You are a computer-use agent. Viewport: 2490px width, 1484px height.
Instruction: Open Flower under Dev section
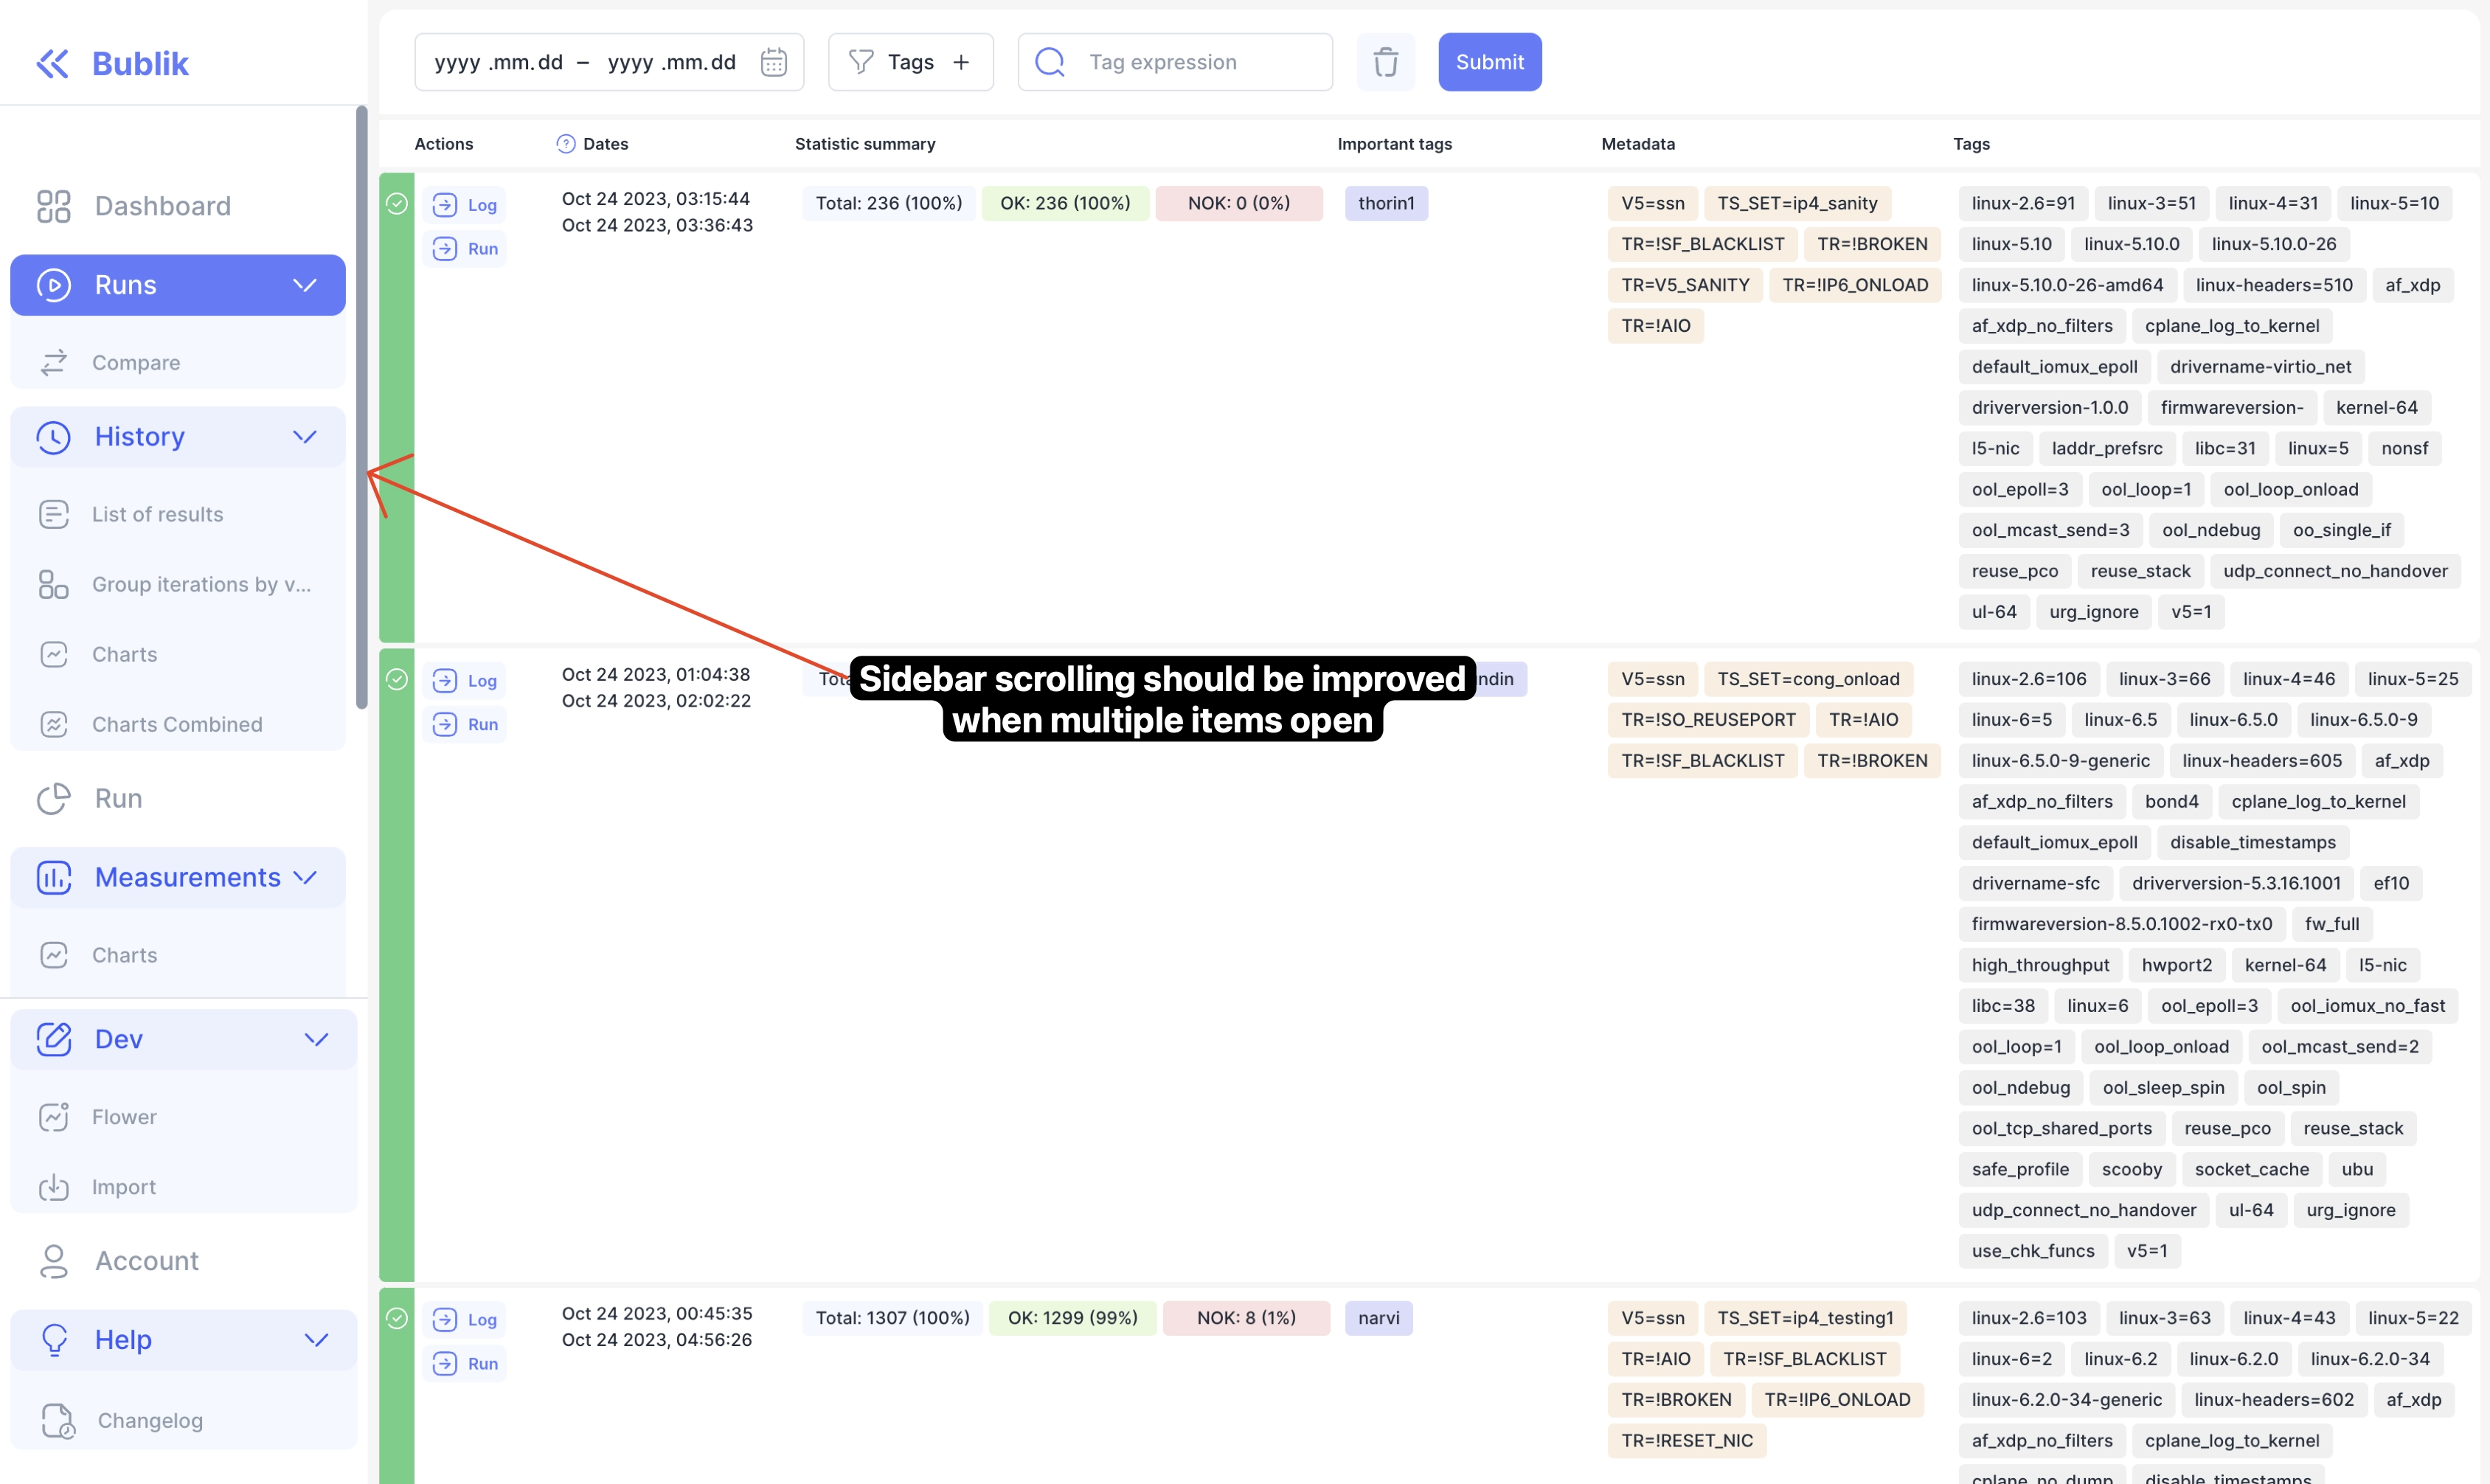[x=124, y=1117]
